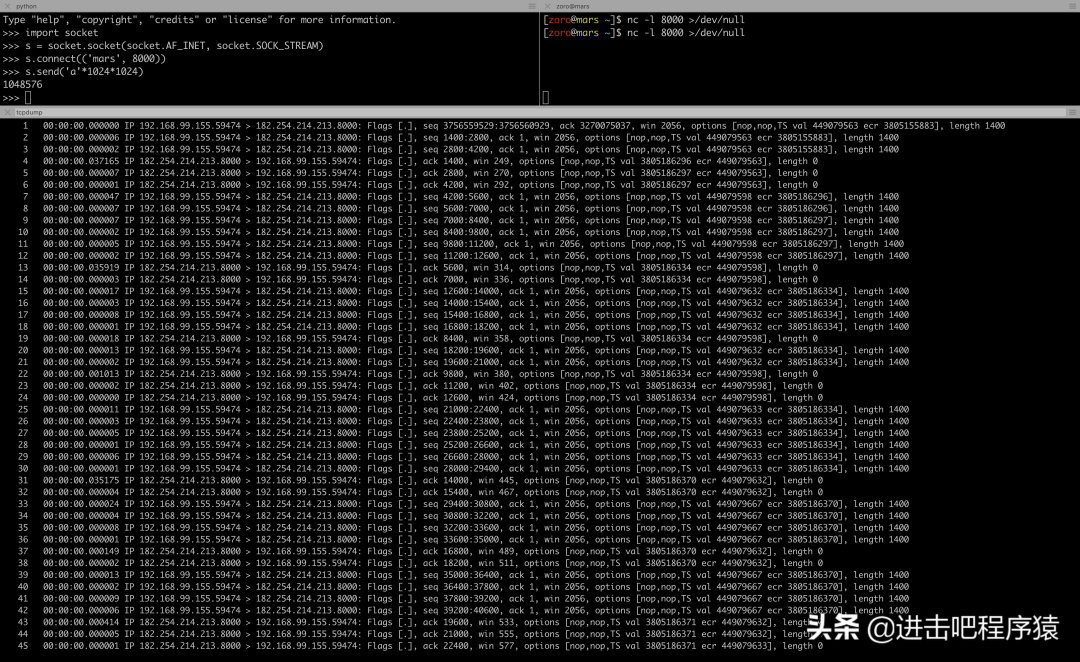The width and height of the screenshot is (1080, 662).
Task: Click the empty Python >>> prompt cursor
Action: click(x=28, y=98)
